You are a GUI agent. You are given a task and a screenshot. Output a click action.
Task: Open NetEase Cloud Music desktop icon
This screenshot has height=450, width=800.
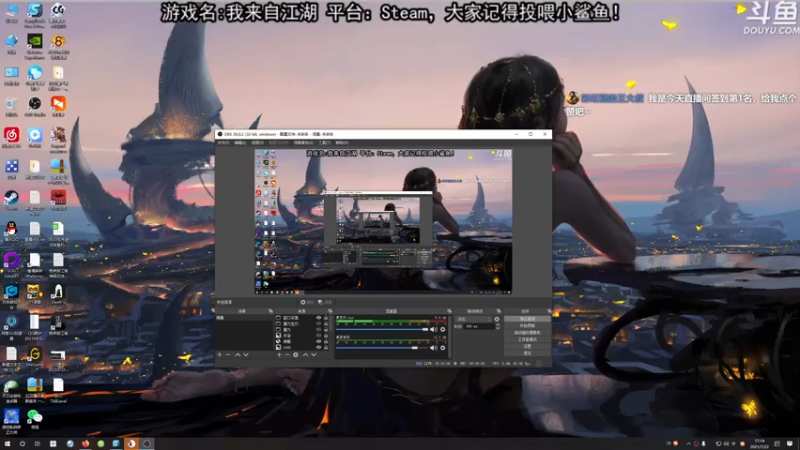11,137
